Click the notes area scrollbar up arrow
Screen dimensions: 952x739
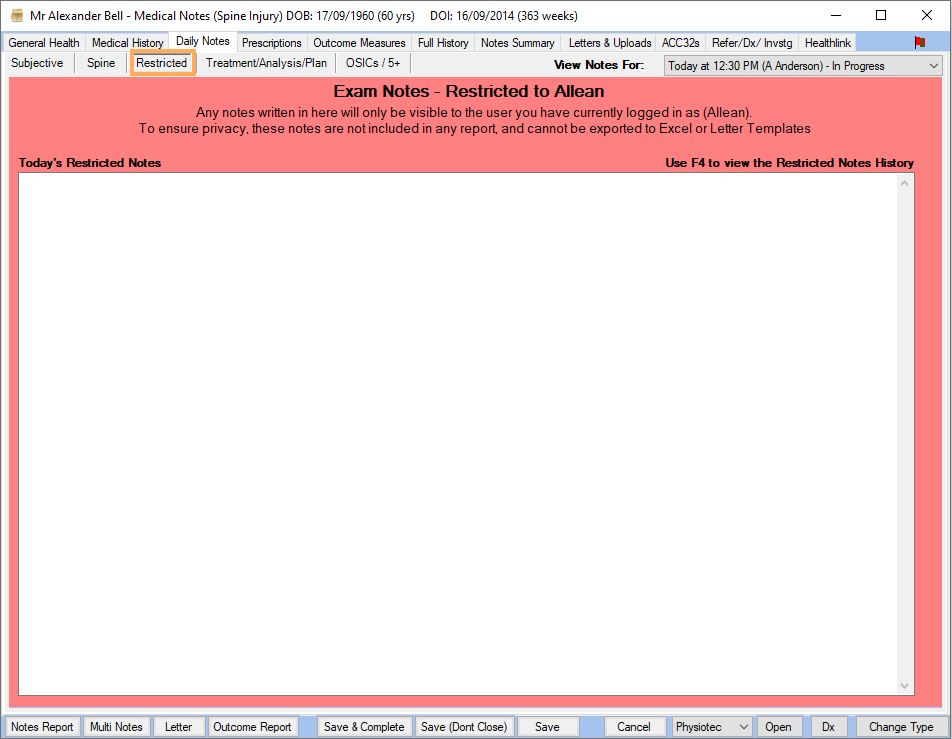click(905, 181)
